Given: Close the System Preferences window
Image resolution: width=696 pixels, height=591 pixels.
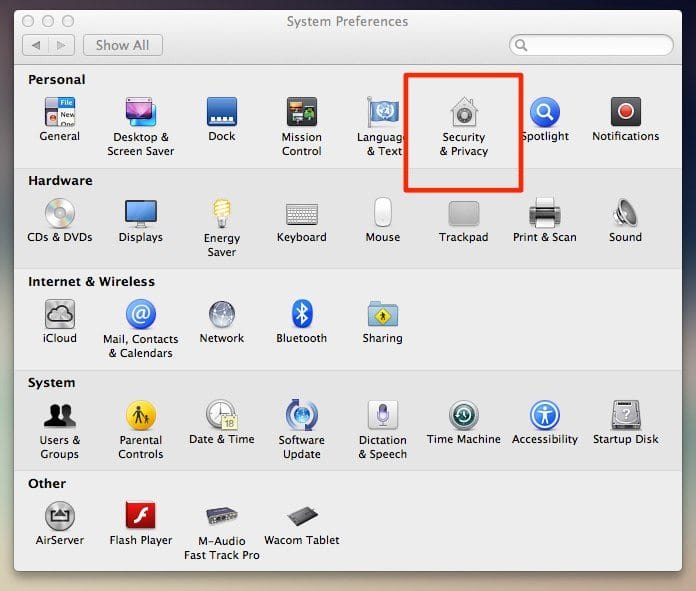Looking at the screenshot, I should [28, 21].
